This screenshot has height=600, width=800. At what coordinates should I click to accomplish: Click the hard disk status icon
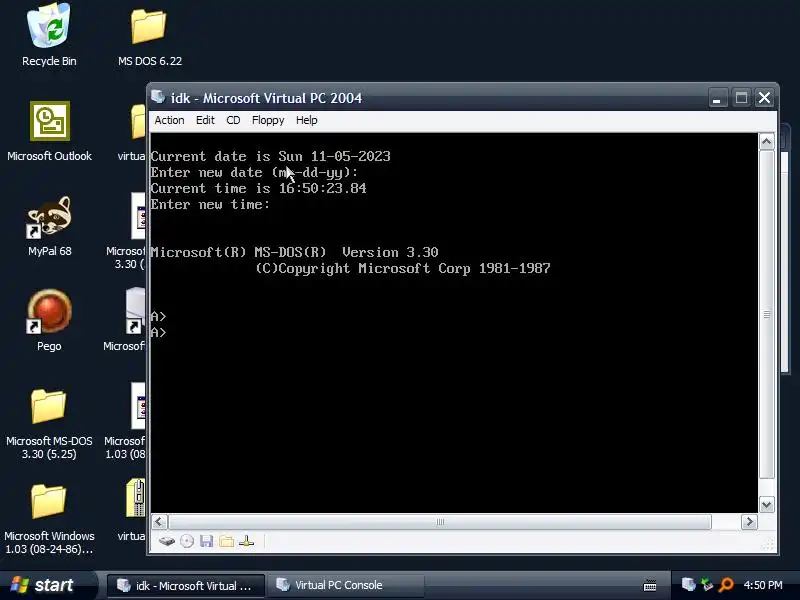[x=166, y=541]
